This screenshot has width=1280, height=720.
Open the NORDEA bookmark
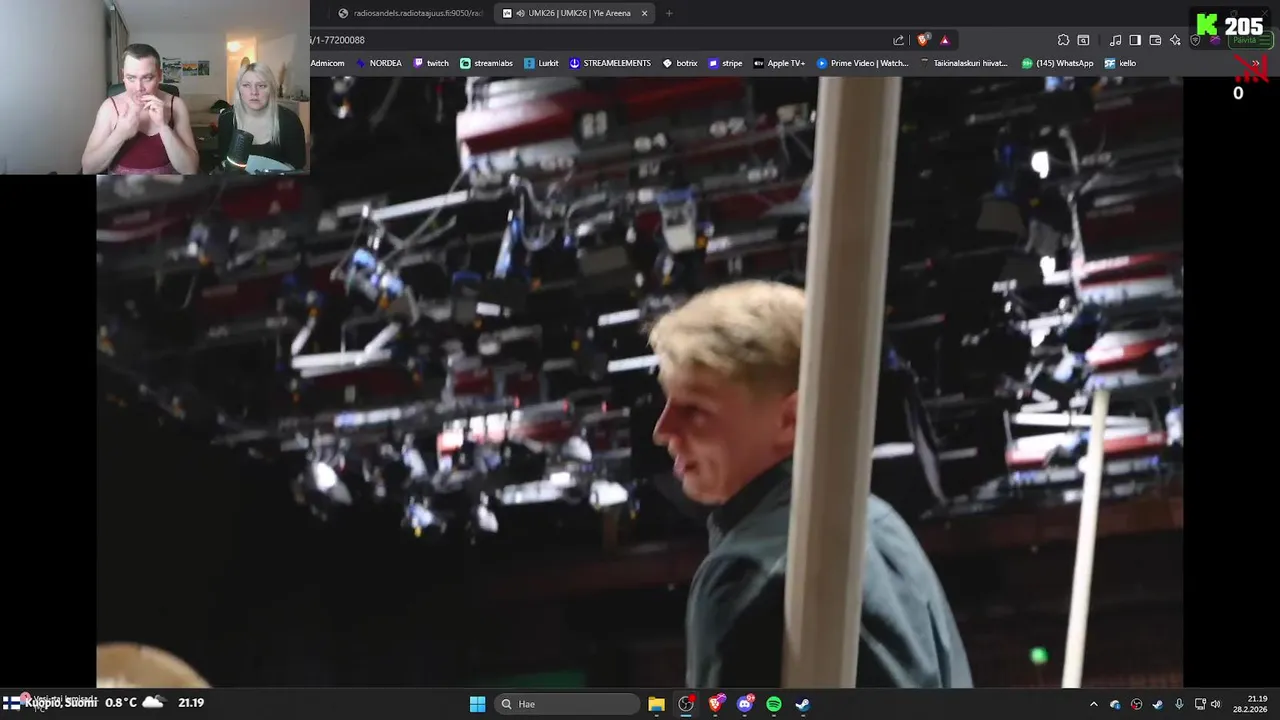point(379,63)
